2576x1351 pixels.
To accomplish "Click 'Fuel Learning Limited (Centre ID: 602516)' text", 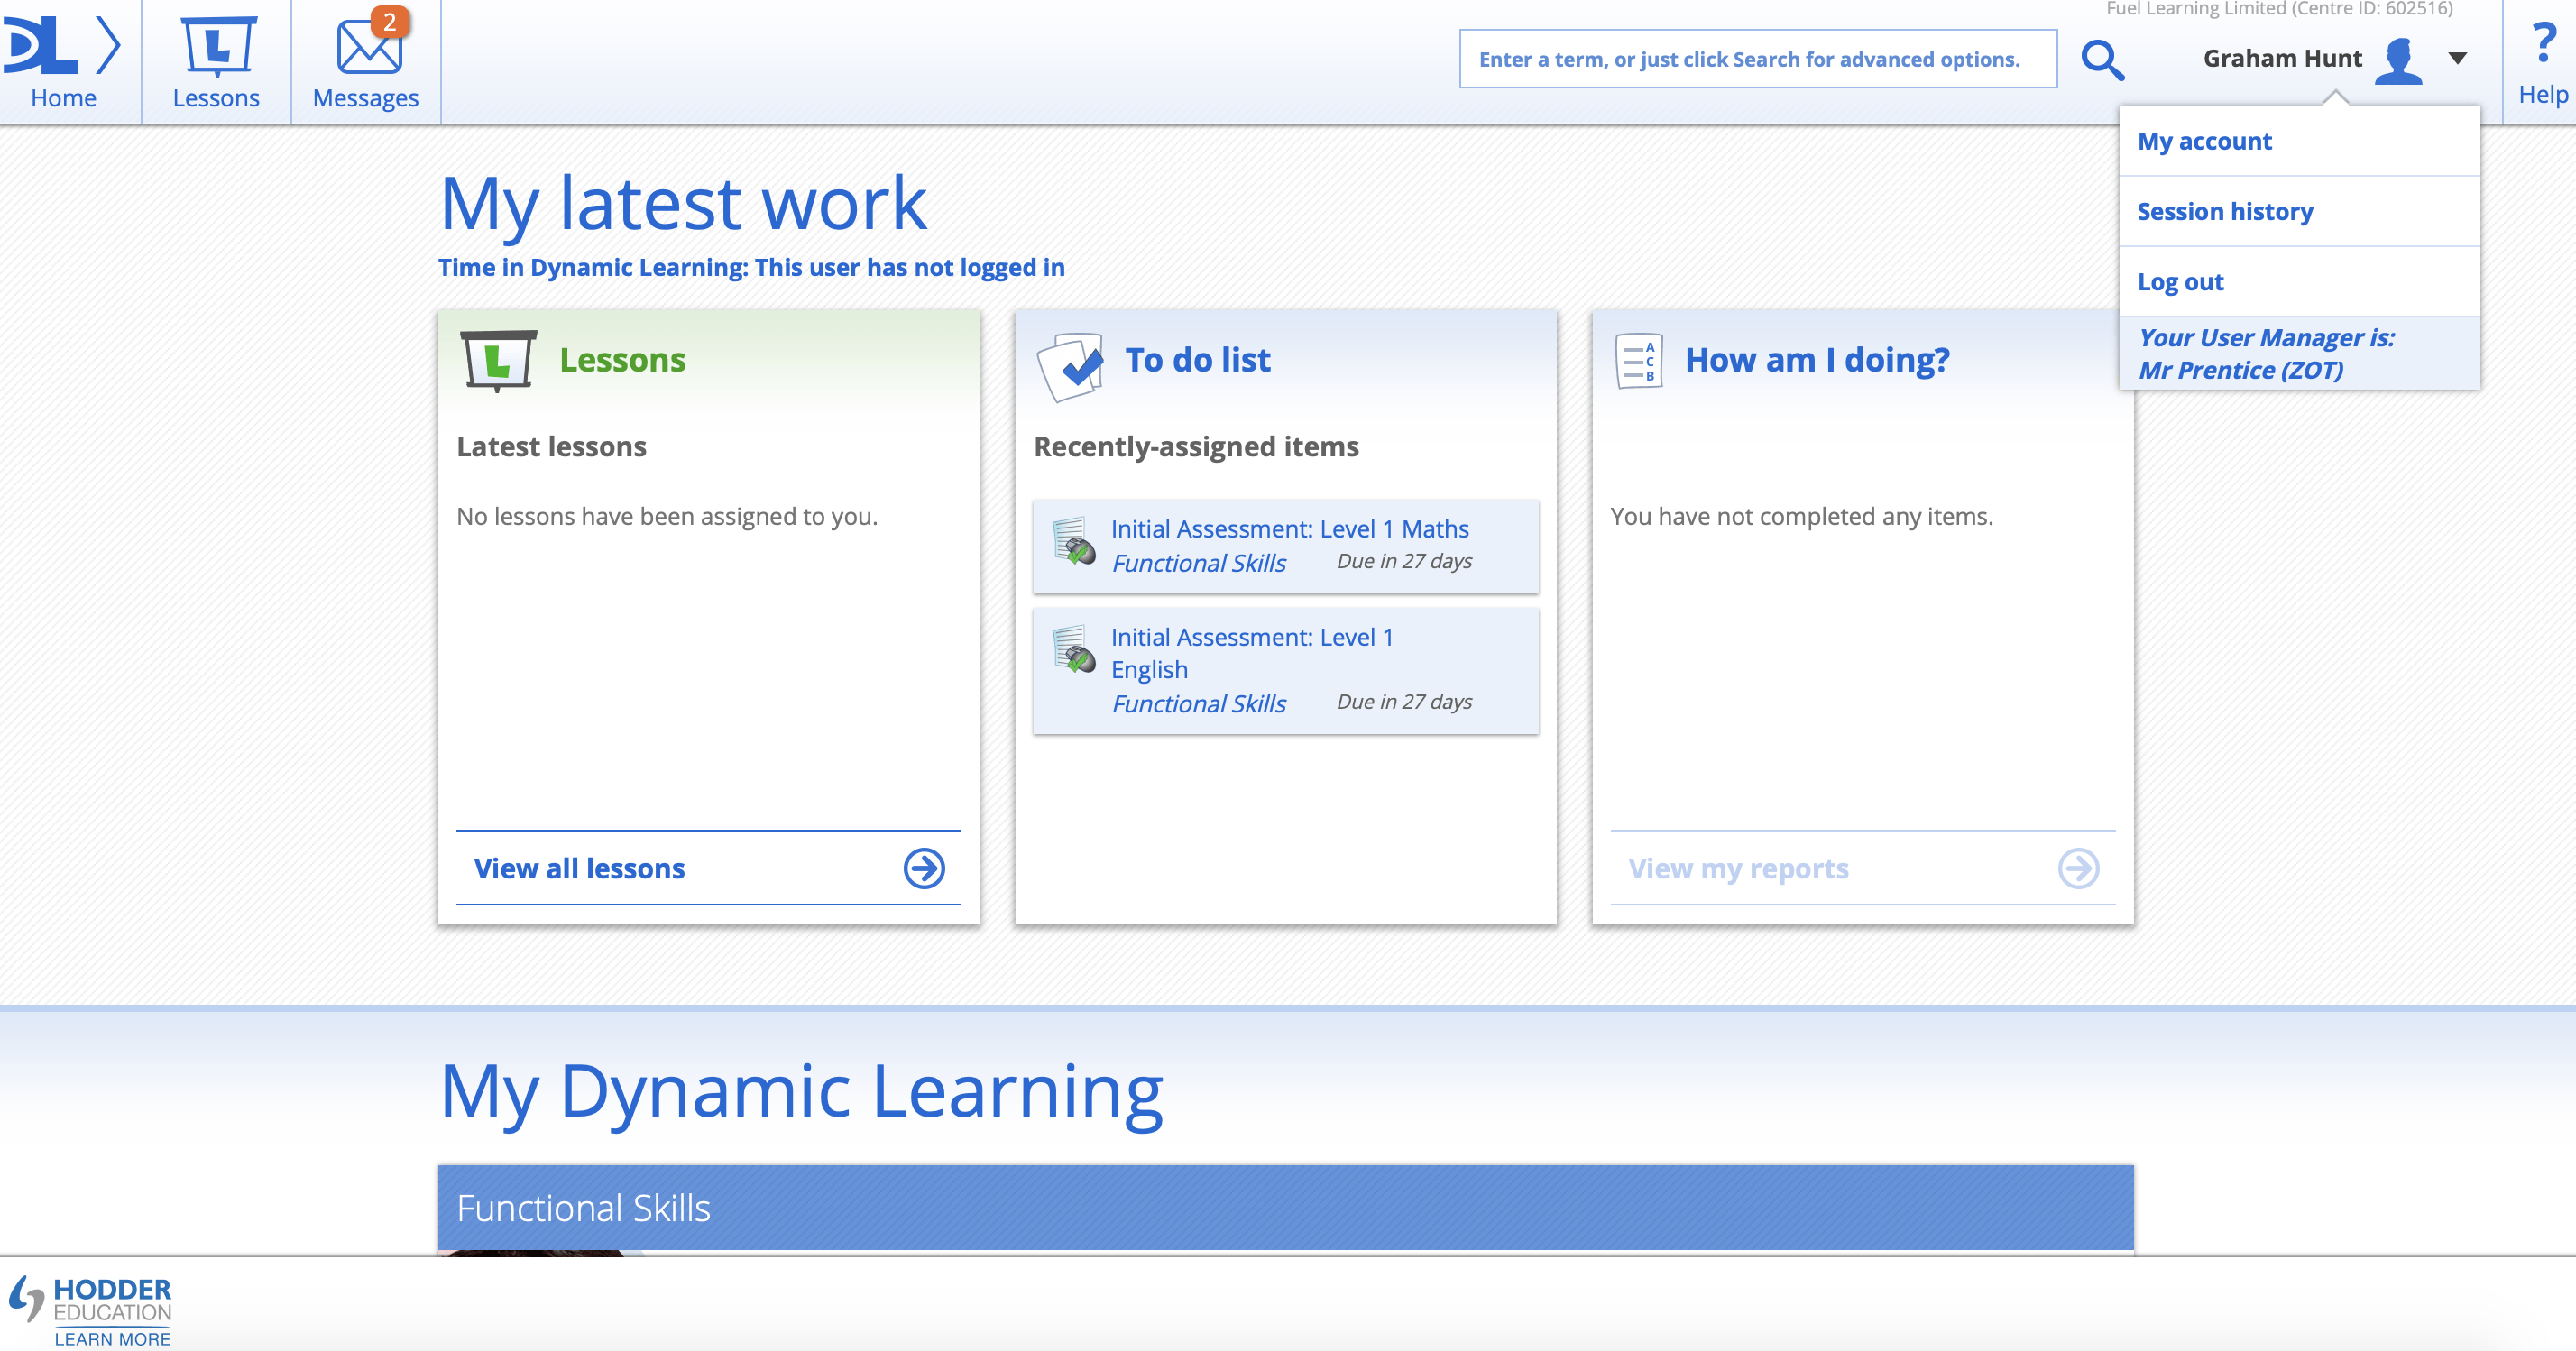I will (x=2279, y=9).
